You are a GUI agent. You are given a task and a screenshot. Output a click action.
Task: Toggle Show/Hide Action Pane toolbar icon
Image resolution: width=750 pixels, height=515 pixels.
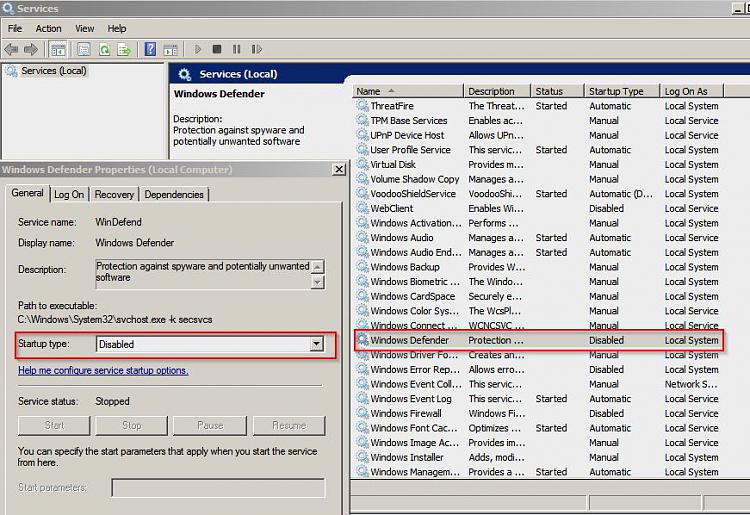(170, 49)
